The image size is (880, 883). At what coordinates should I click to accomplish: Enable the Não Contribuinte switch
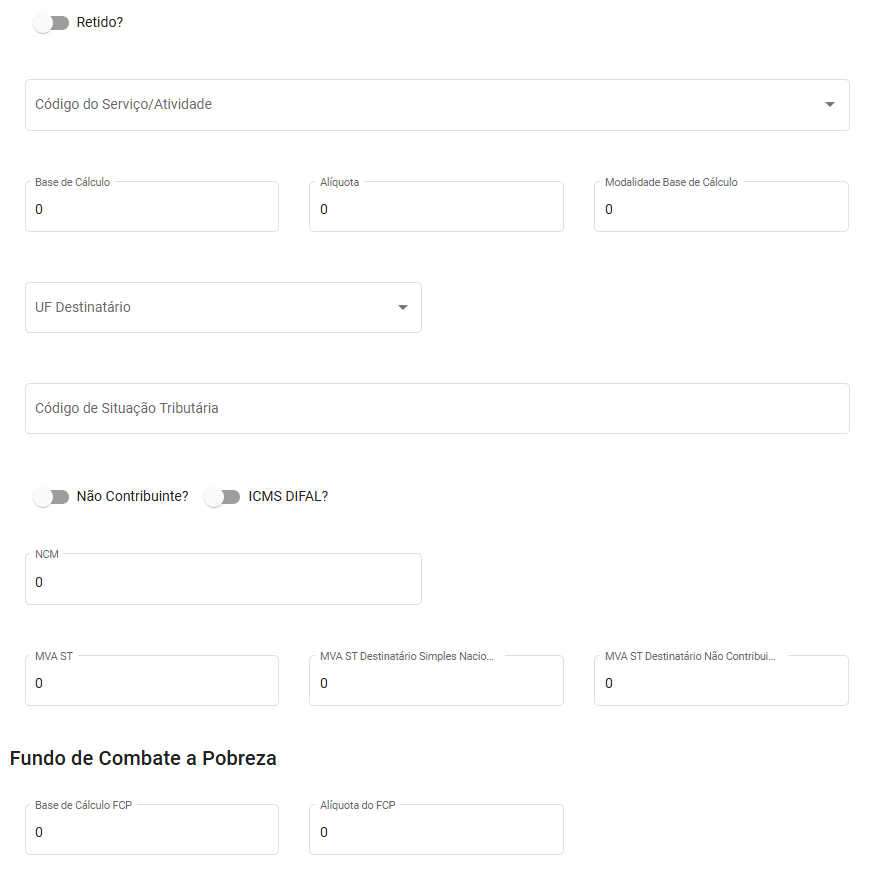tap(51, 497)
